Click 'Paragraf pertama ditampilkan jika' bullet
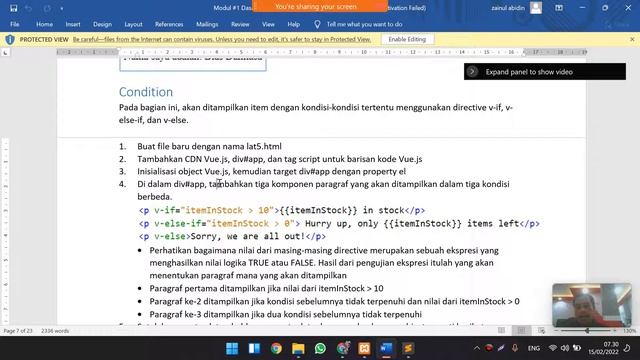 coord(266,289)
